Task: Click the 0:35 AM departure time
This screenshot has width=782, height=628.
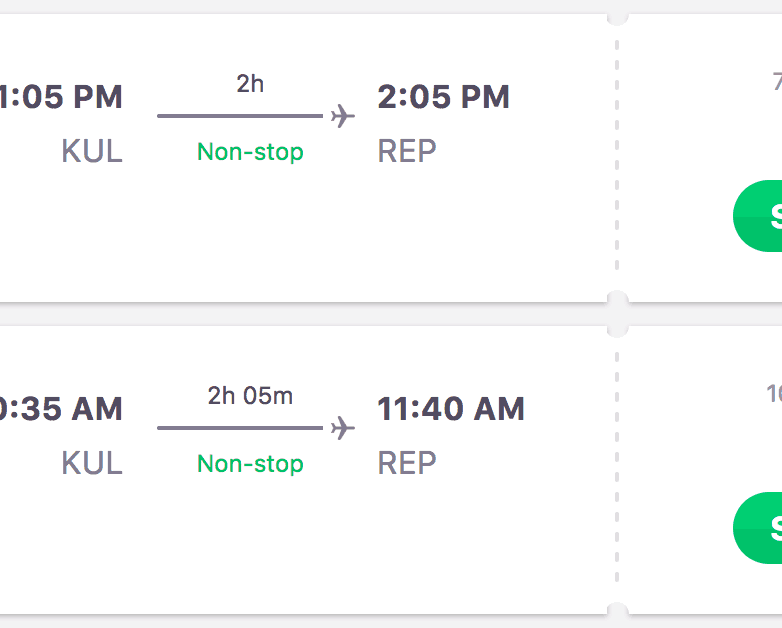Action: pos(60,409)
